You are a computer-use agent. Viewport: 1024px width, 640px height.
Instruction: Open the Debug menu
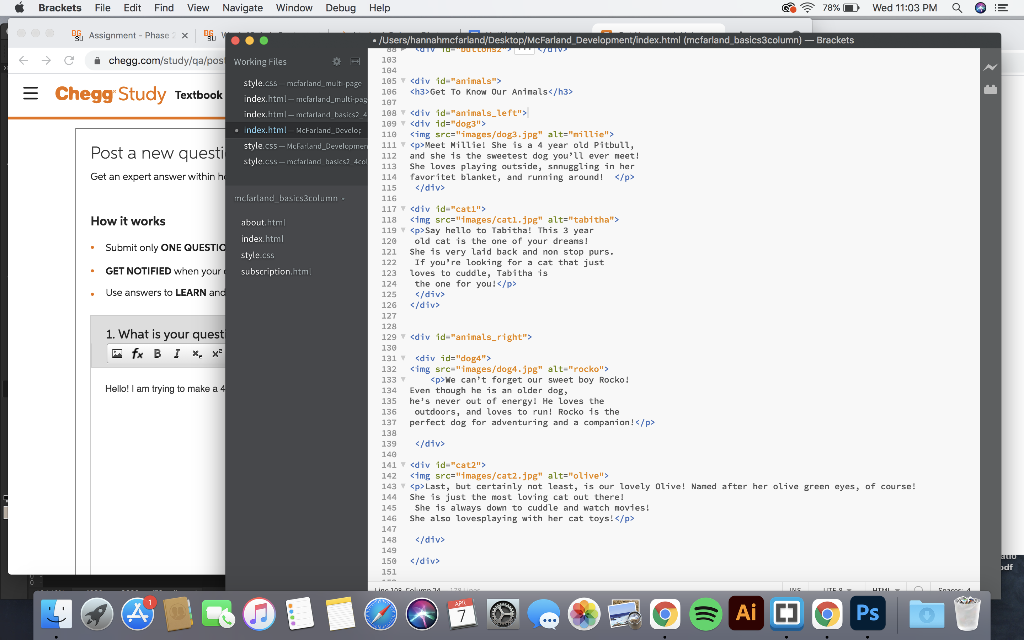point(340,8)
